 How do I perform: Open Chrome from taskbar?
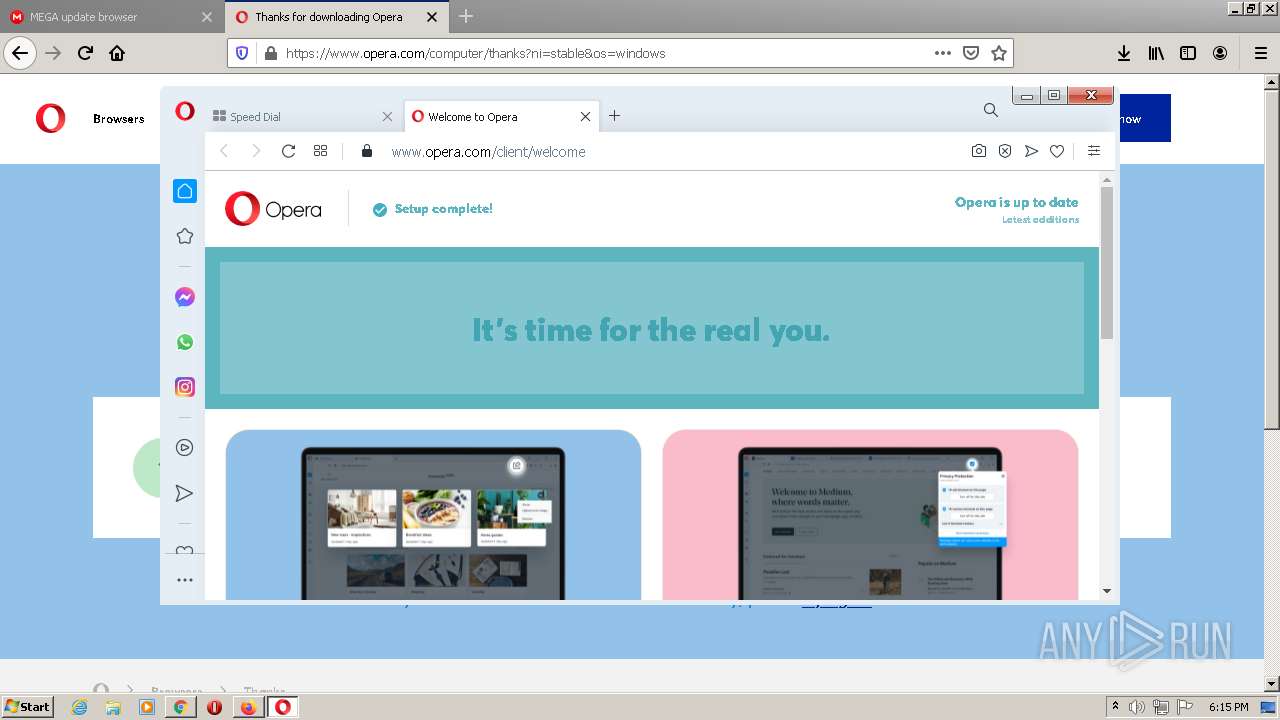pos(180,707)
